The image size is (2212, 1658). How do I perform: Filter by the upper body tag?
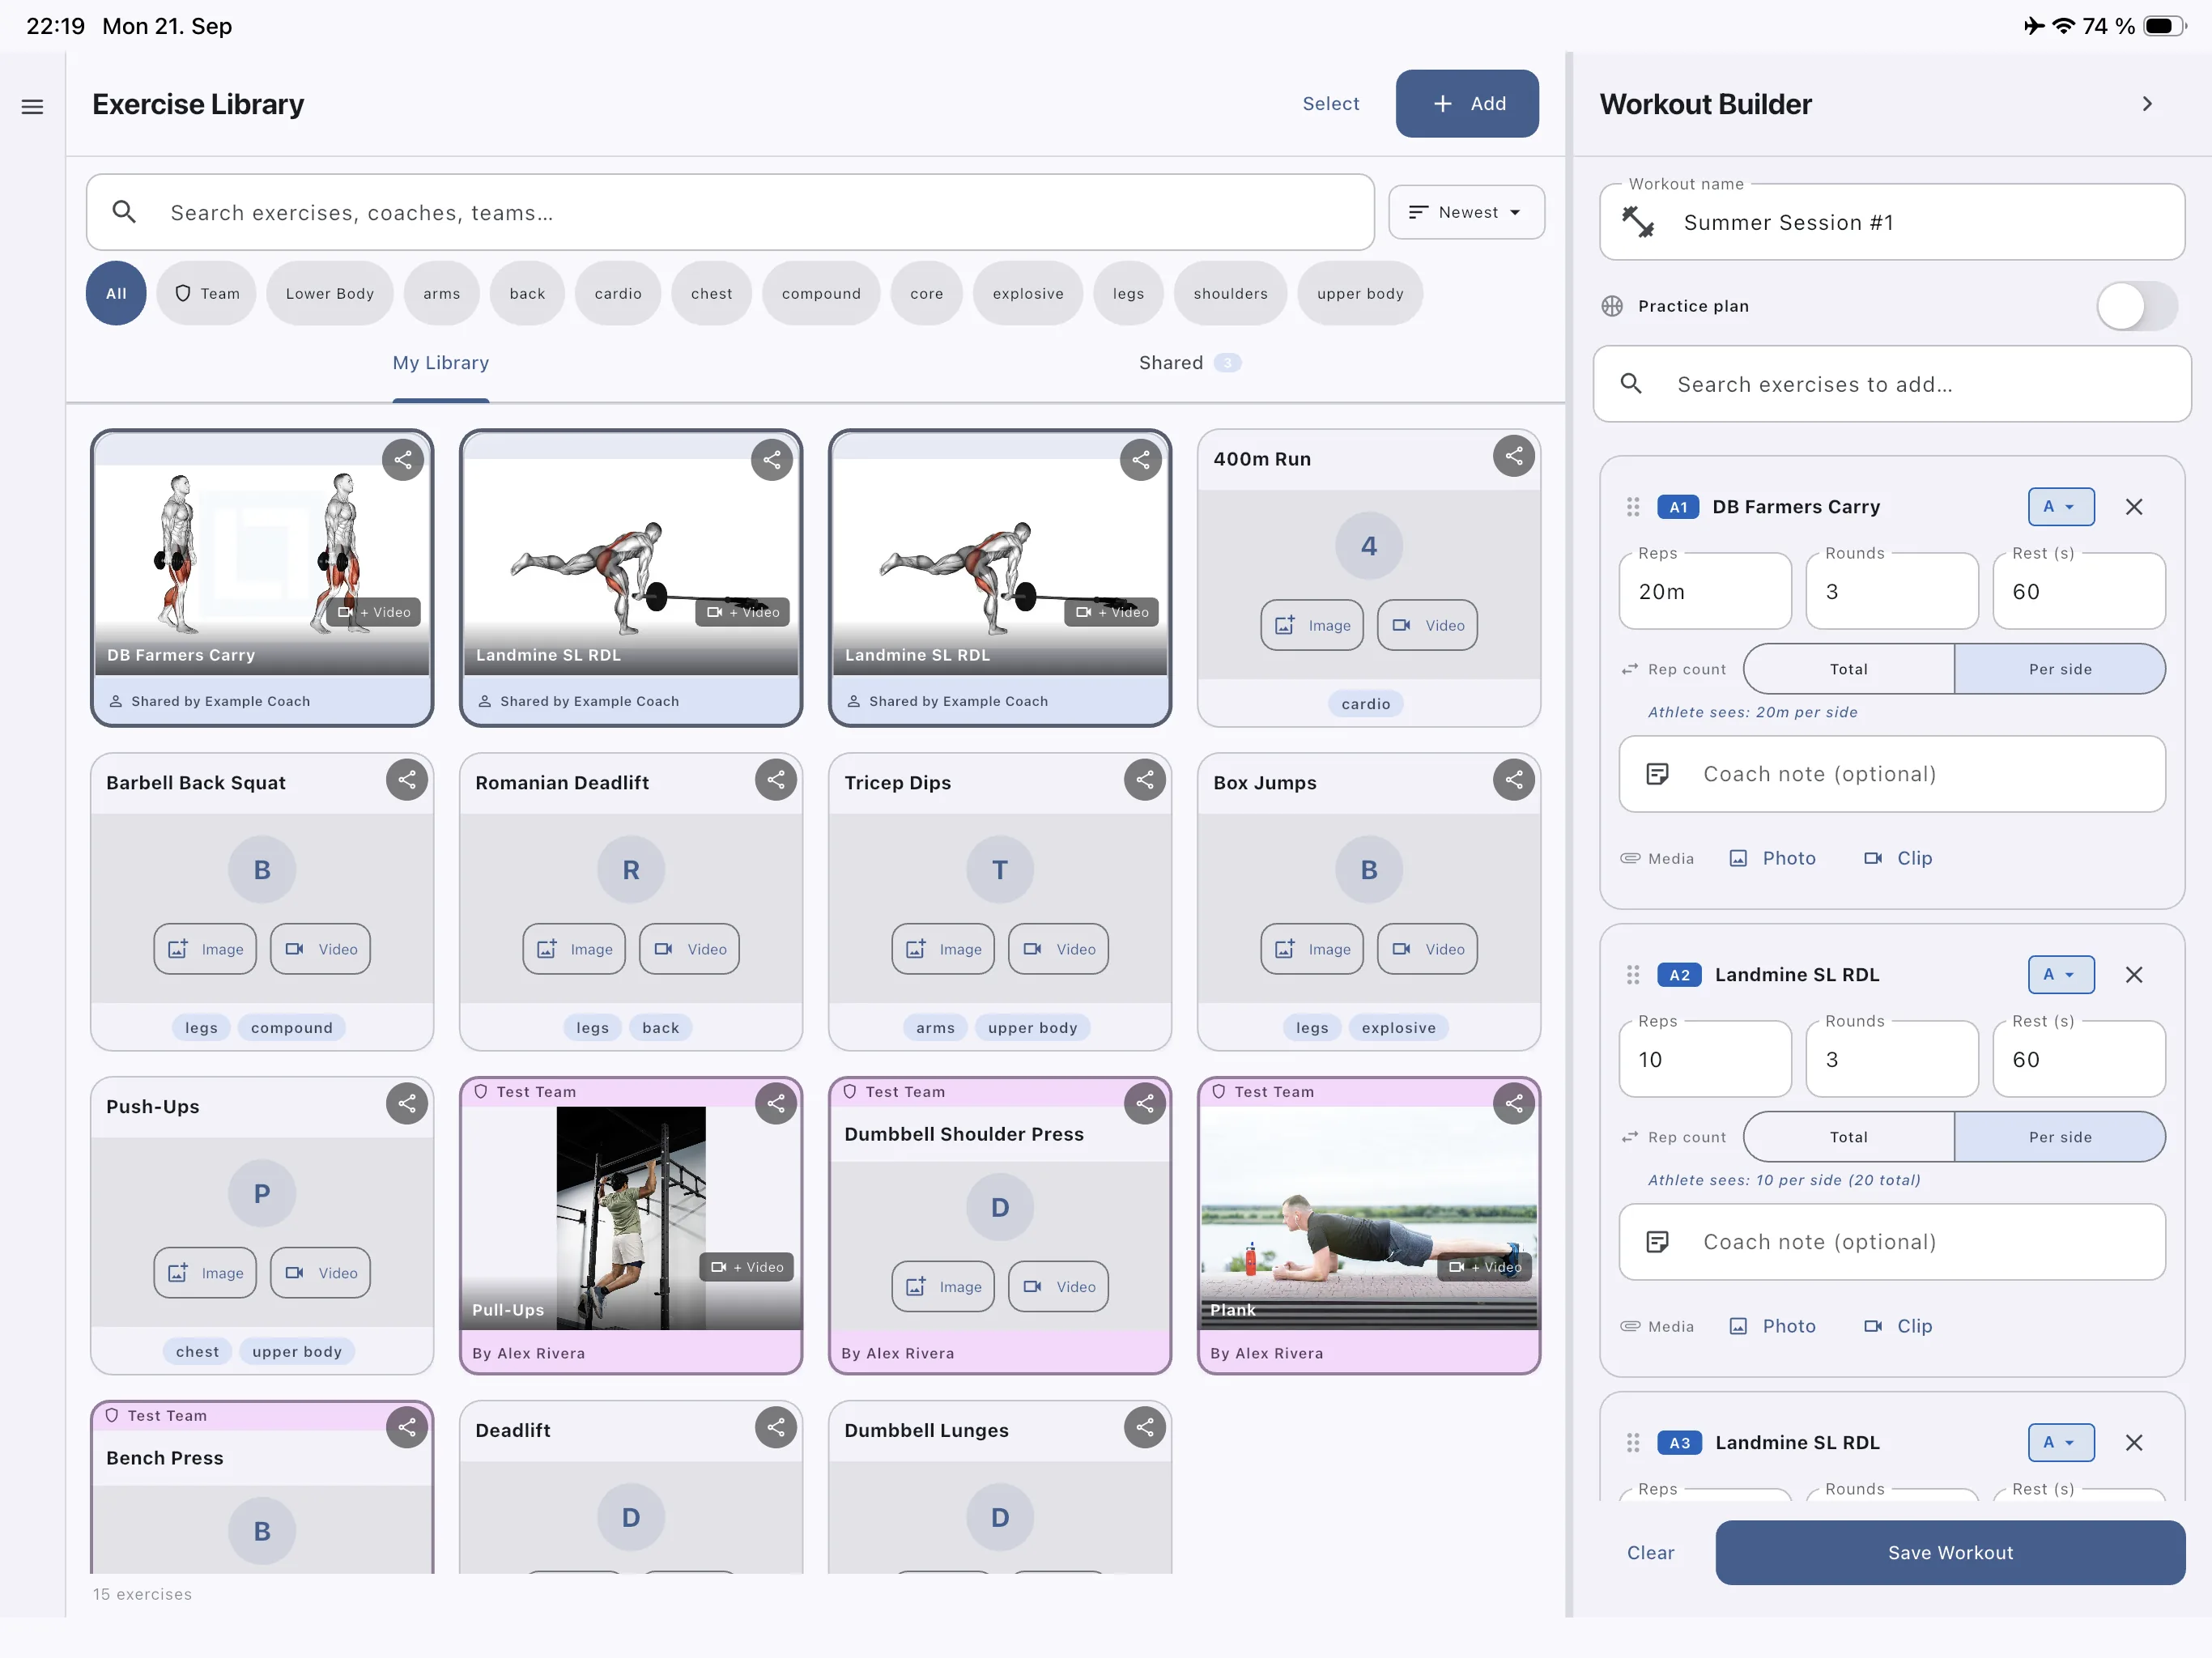point(1360,293)
